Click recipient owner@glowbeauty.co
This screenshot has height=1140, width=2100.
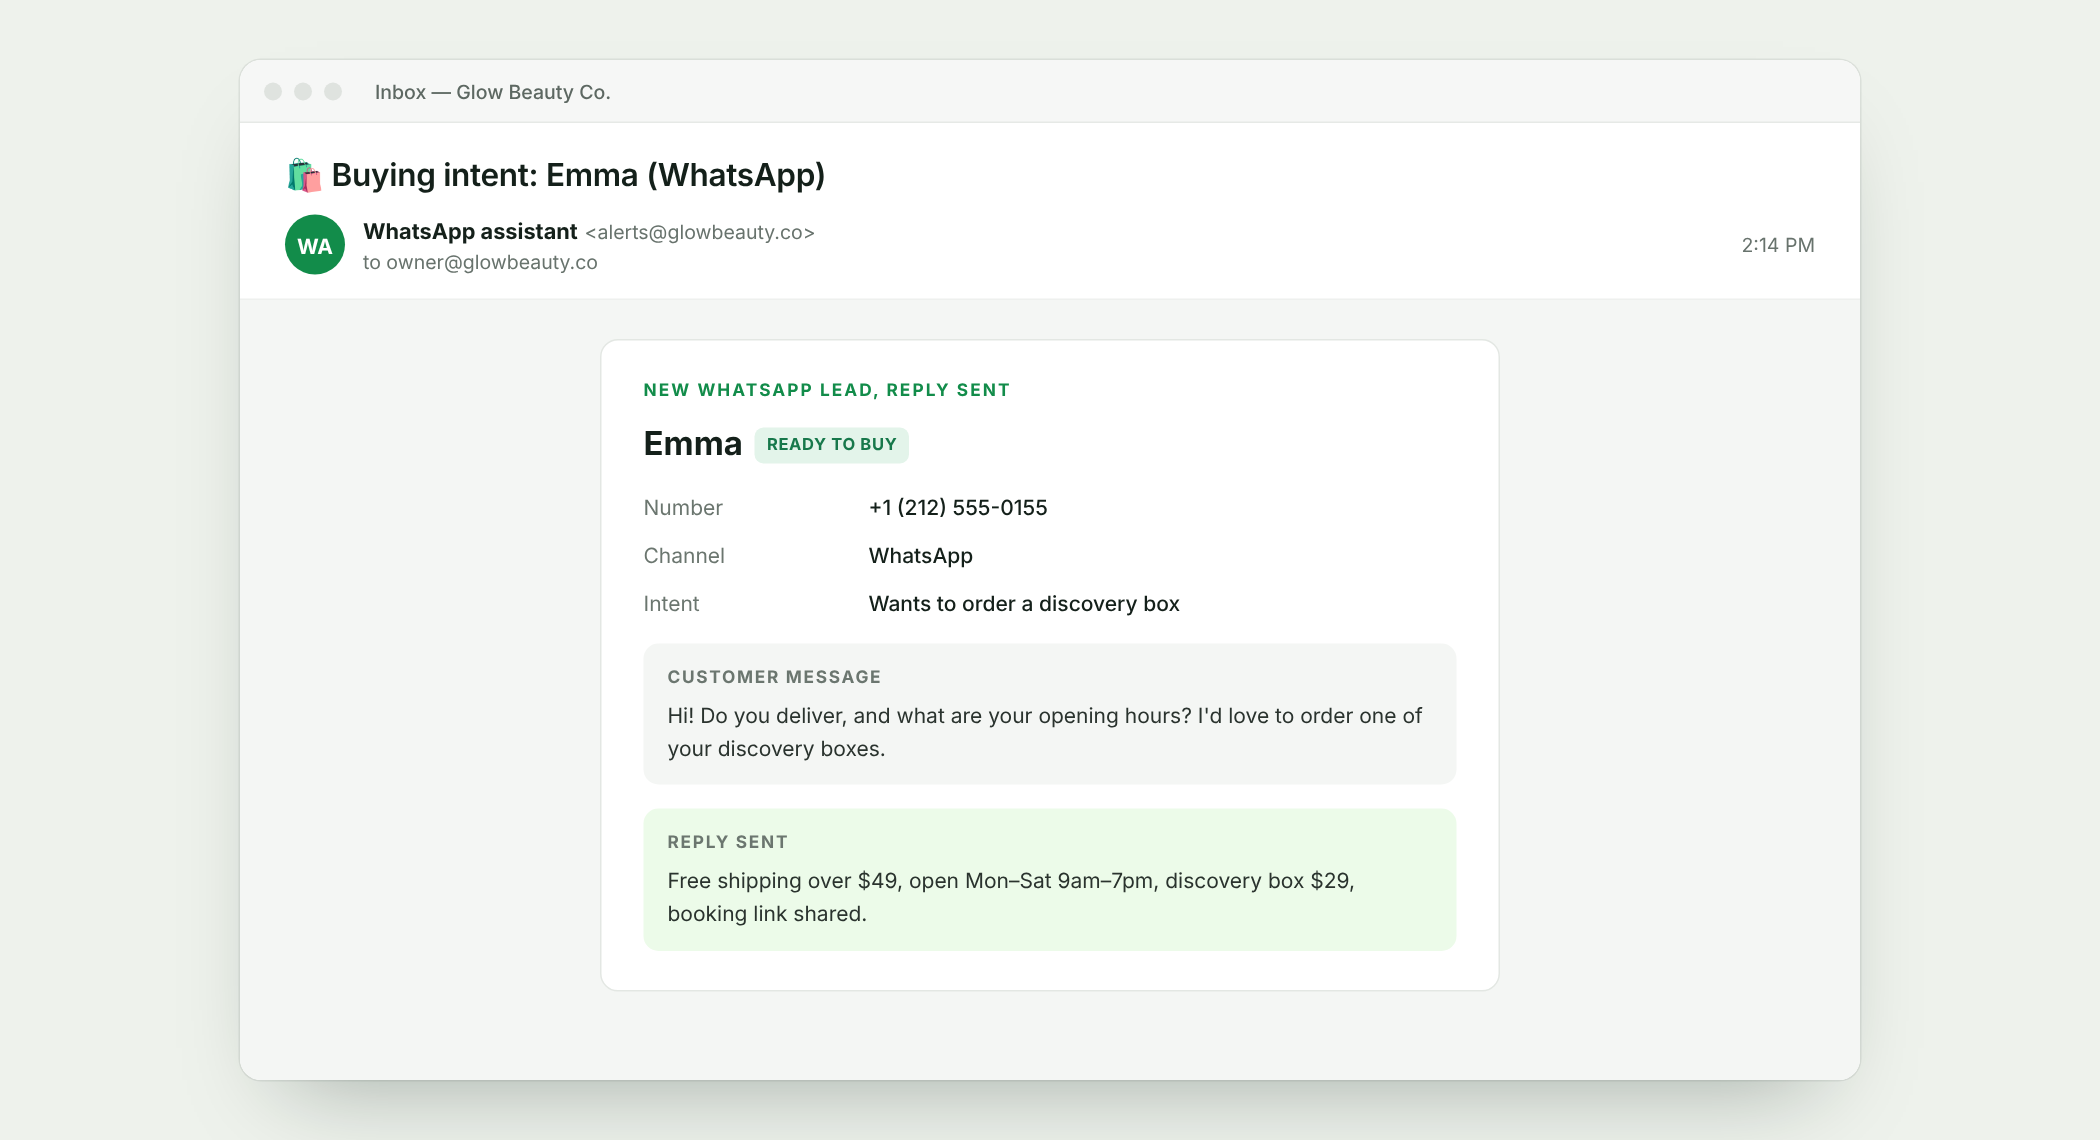pyautogui.click(x=492, y=262)
